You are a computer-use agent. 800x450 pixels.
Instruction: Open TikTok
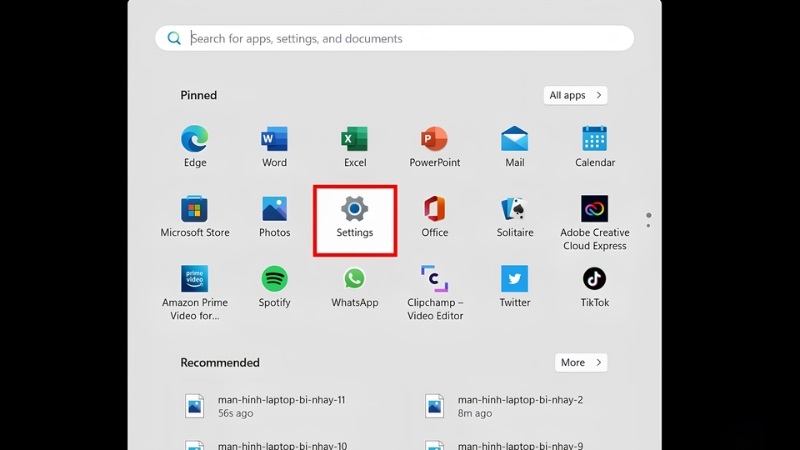(594, 286)
